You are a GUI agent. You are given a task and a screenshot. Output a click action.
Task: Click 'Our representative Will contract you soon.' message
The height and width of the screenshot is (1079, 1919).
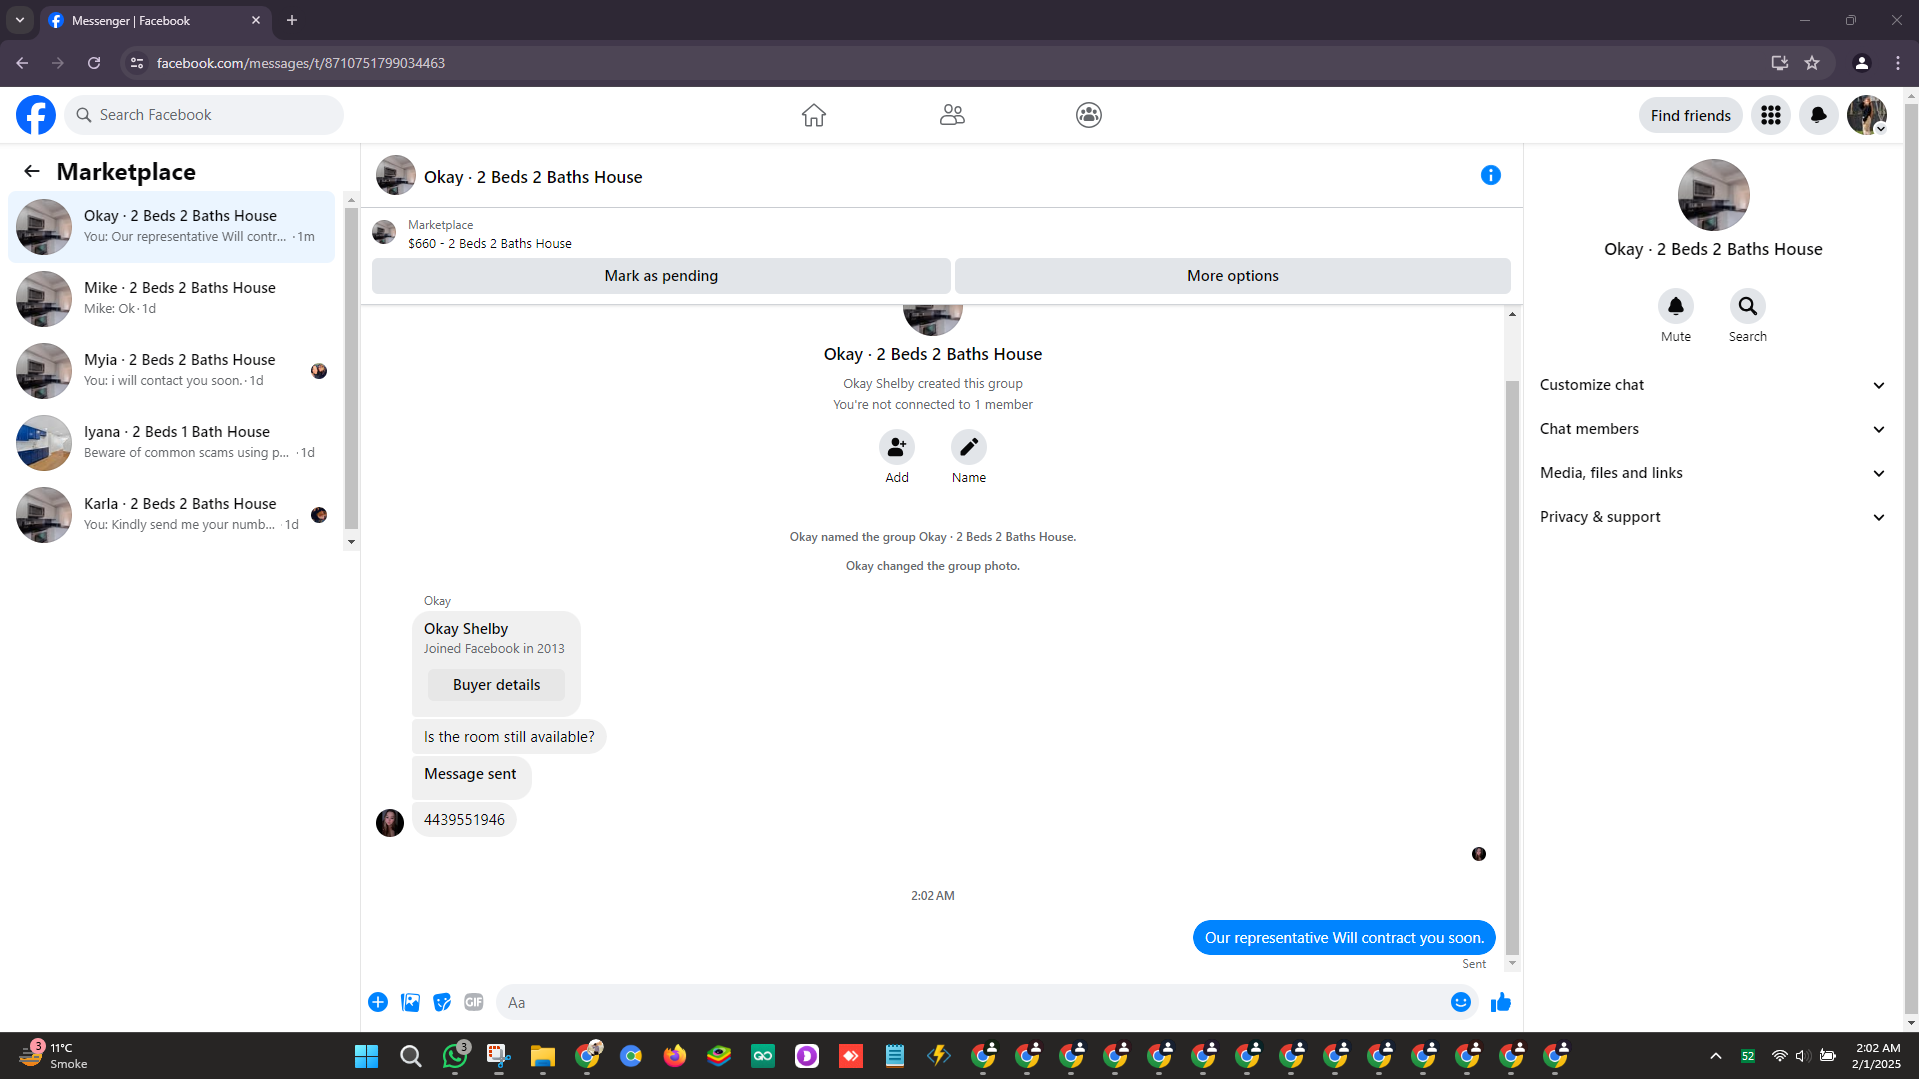coord(1343,938)
